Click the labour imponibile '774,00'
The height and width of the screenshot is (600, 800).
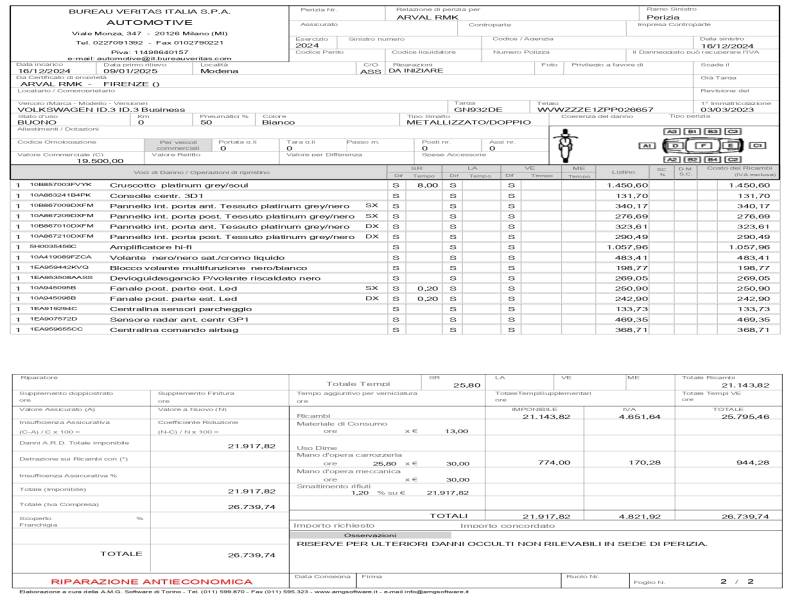pyautogui.click(x=554, y=462)
